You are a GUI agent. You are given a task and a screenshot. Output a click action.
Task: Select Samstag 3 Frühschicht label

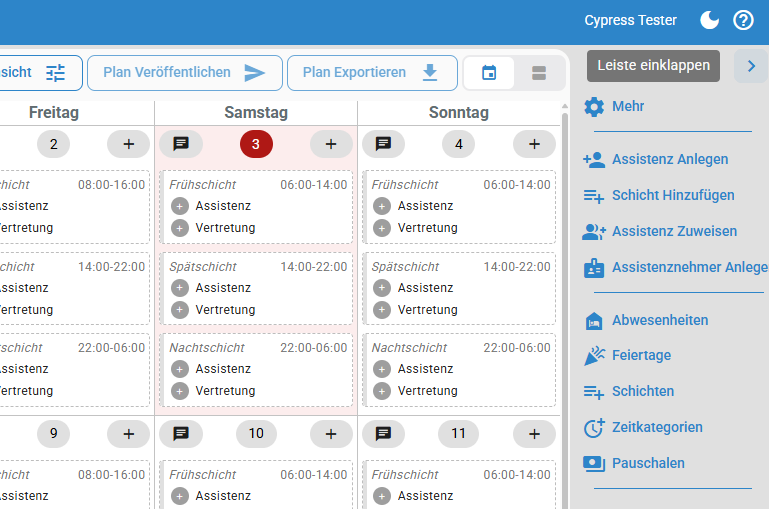click(203, 185)
